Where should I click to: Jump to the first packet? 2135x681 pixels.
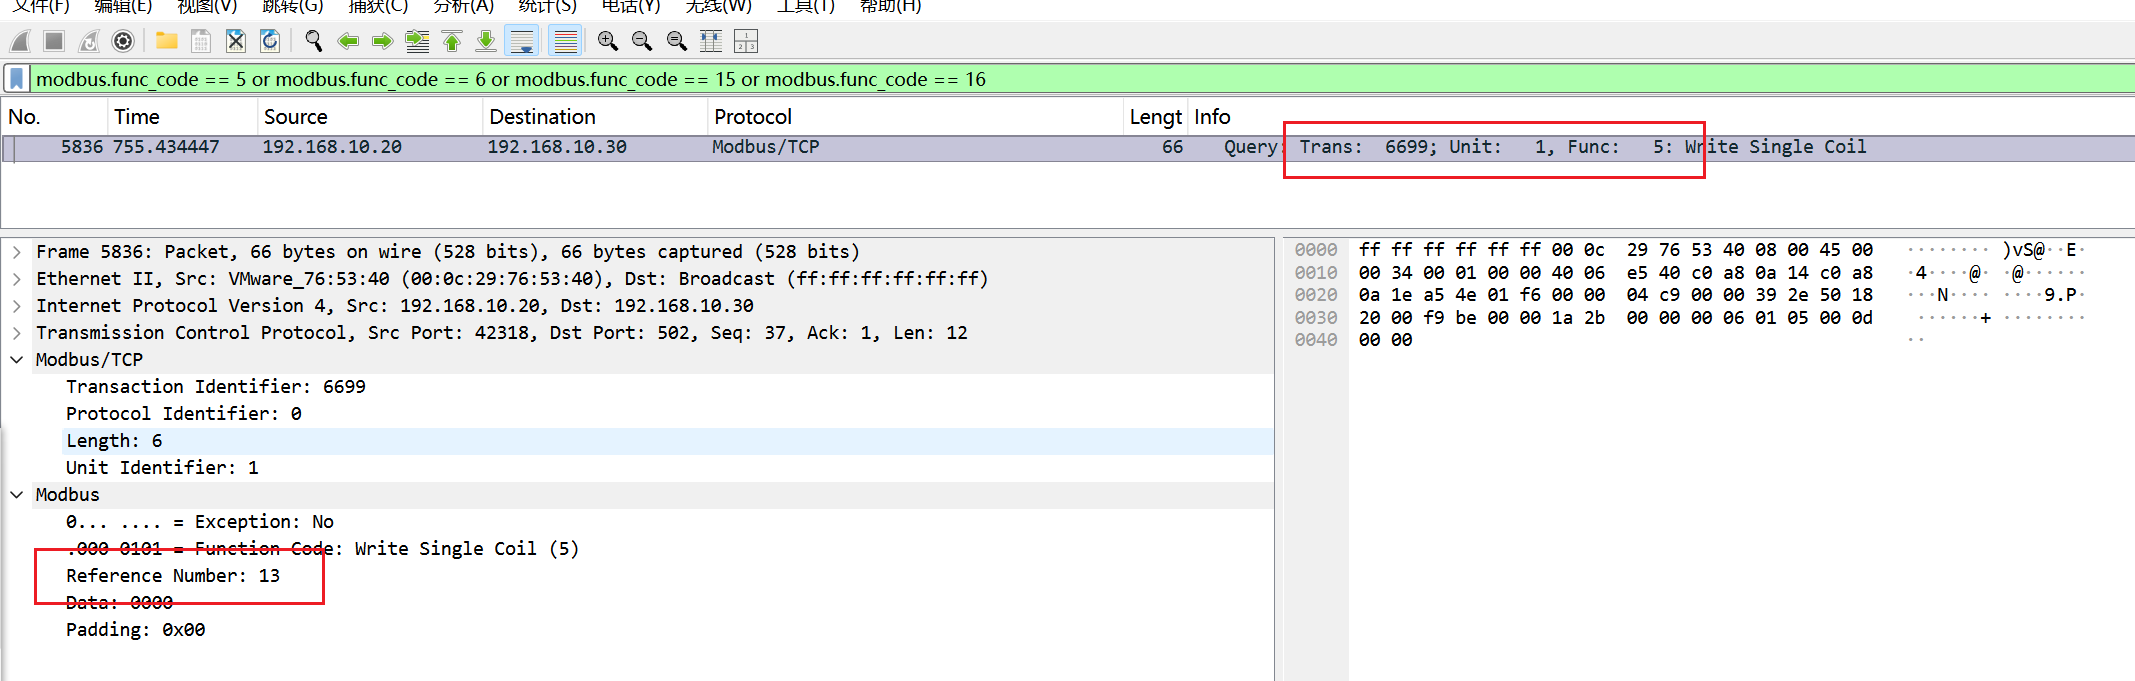[452, 41]
